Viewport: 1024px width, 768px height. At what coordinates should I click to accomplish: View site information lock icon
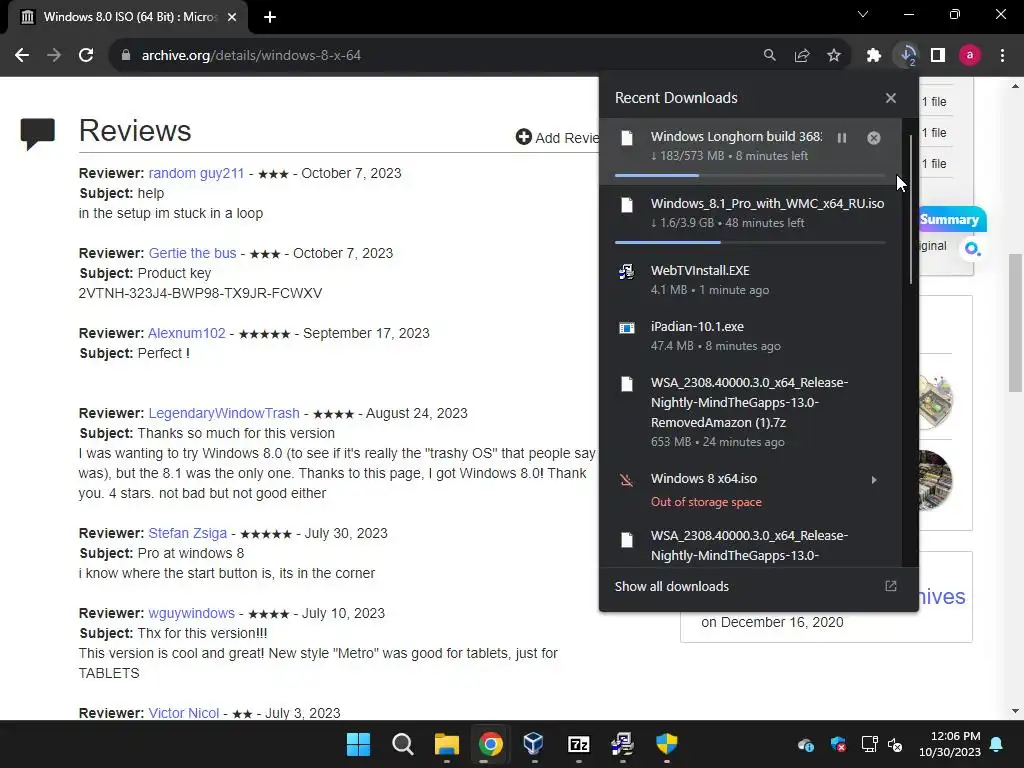(x=125, y=56)
